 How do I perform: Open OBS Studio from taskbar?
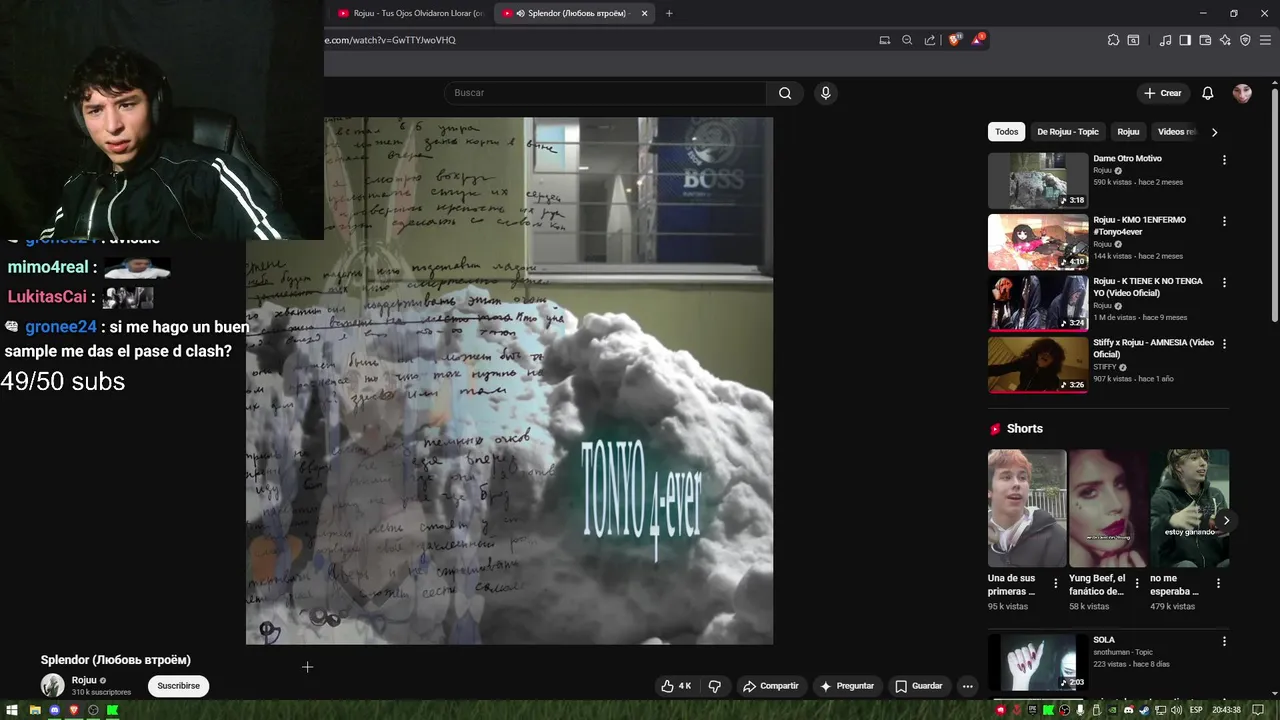click(x=93, y=710)
